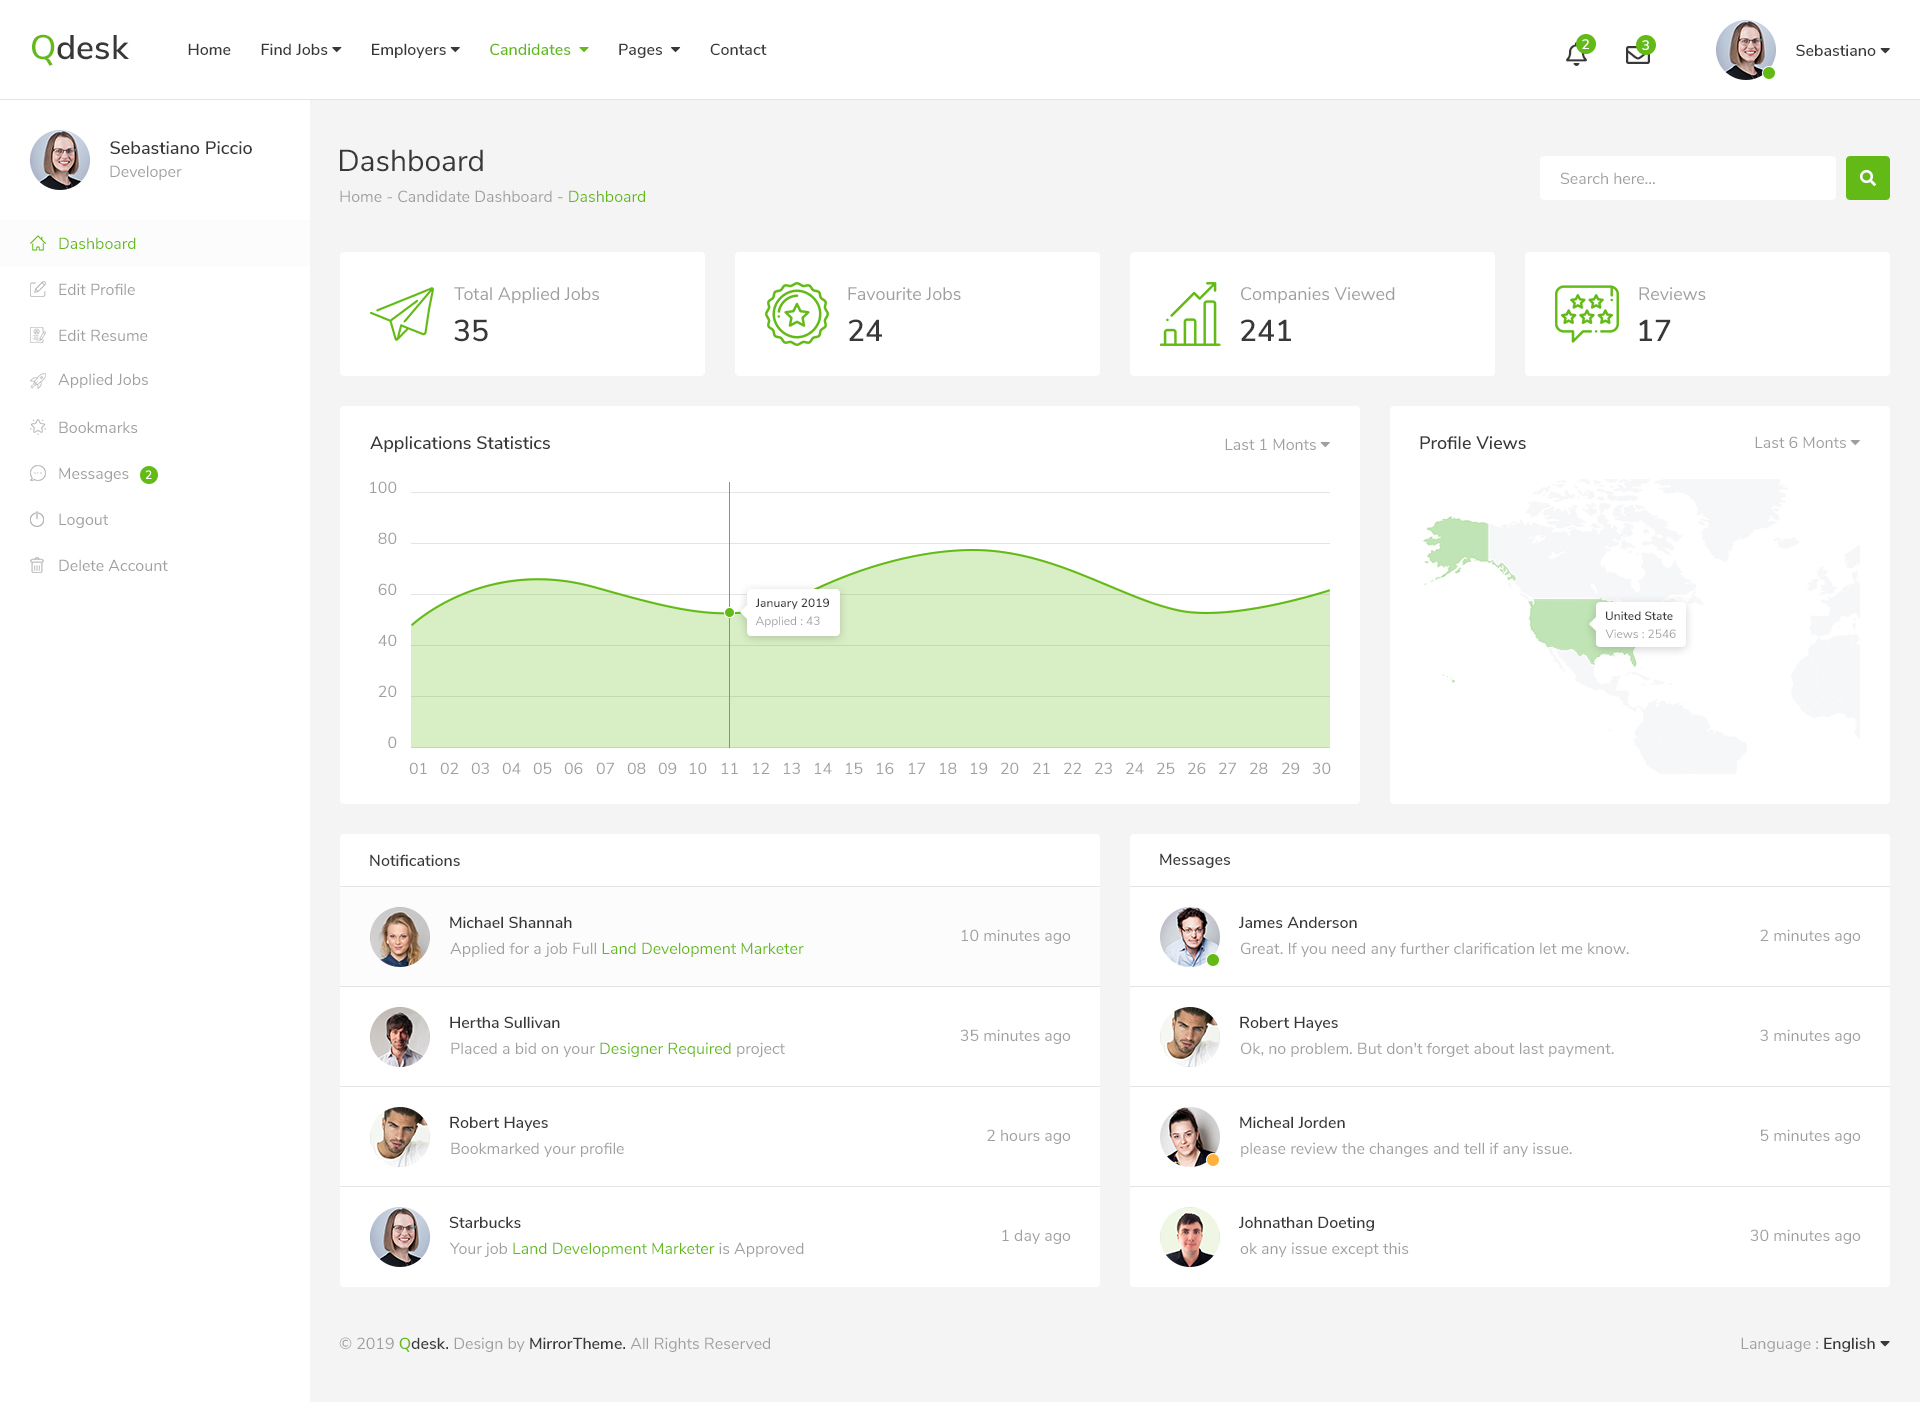Expand the Last 1 Monts dropdown

pyautogui.click(x=1276, y=445)
